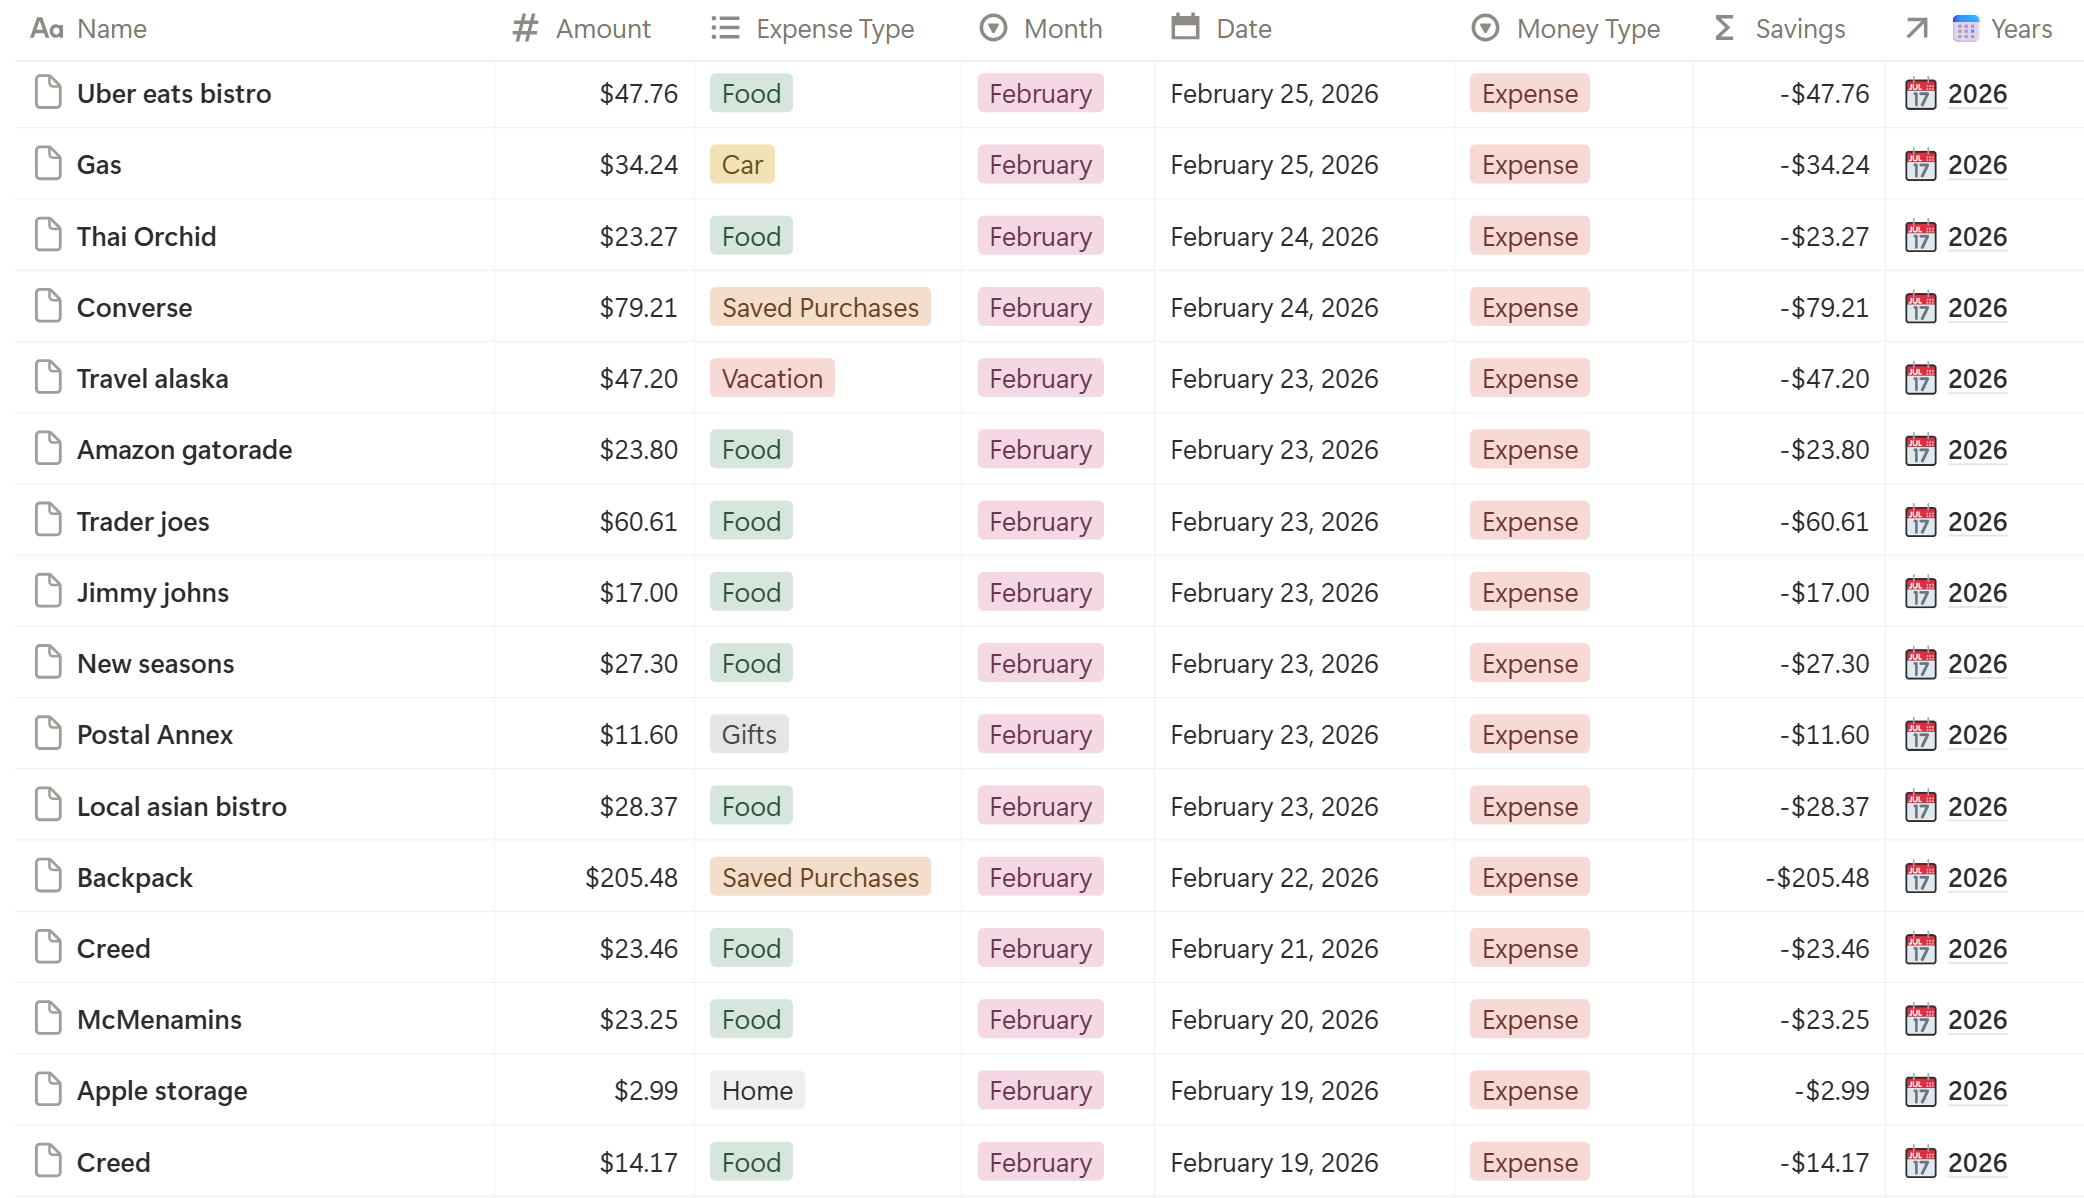Image resolution: width=2084 pixels, height=1198 pixels.
Task: Click the $205.48 amount cell
Action: point(630,877)
